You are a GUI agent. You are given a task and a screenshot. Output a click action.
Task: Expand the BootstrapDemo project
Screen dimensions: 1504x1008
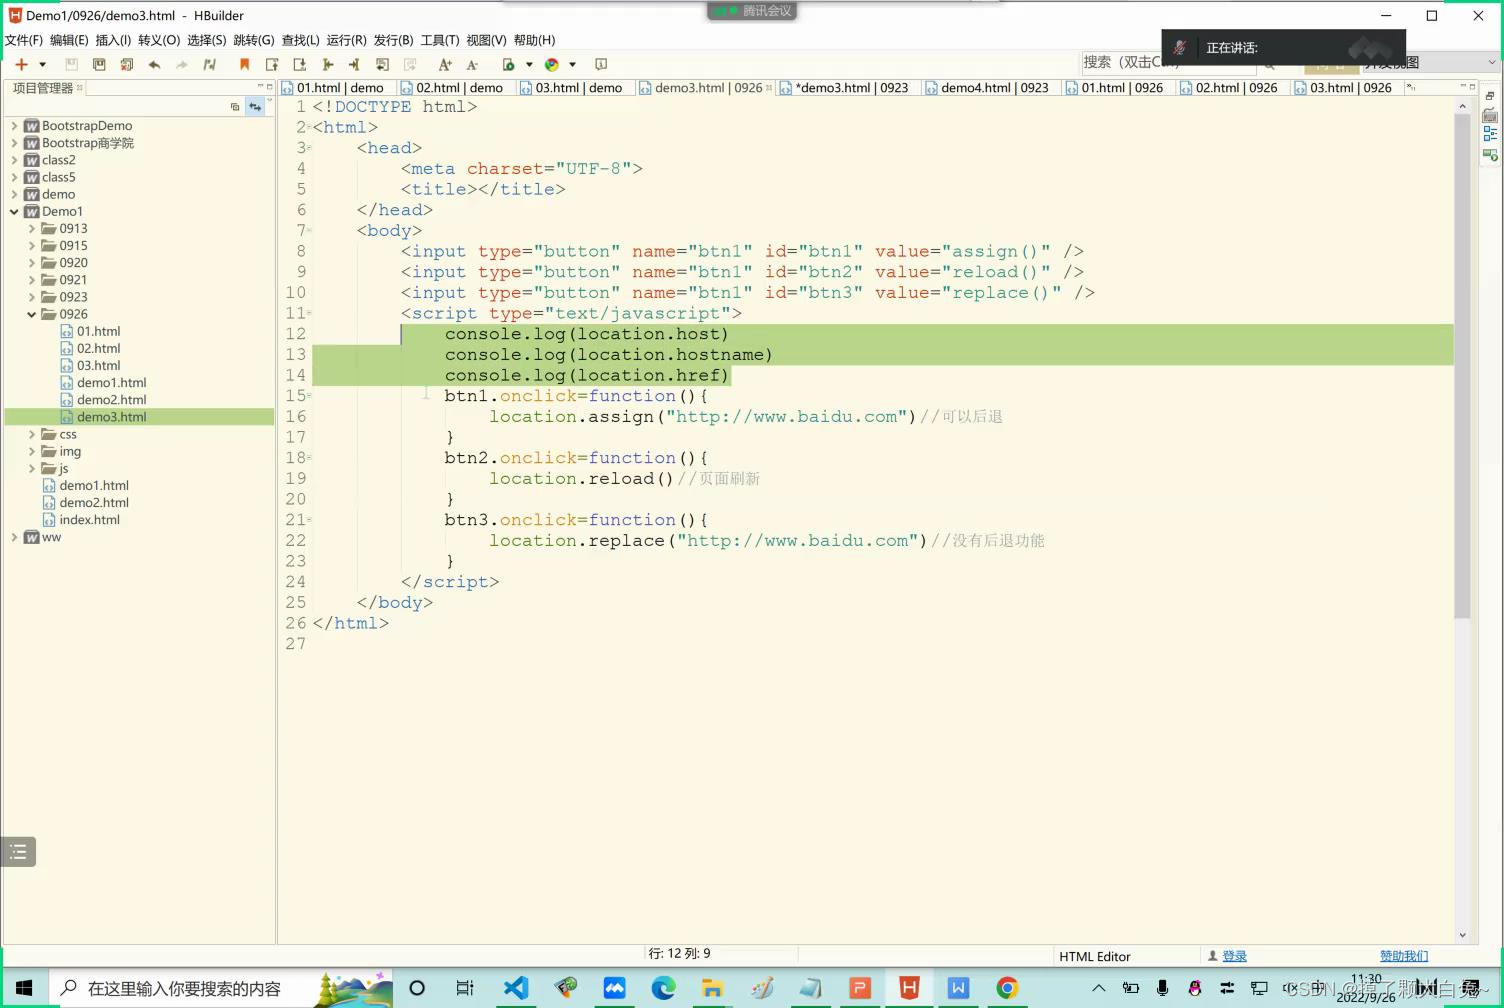coord(14,126)
